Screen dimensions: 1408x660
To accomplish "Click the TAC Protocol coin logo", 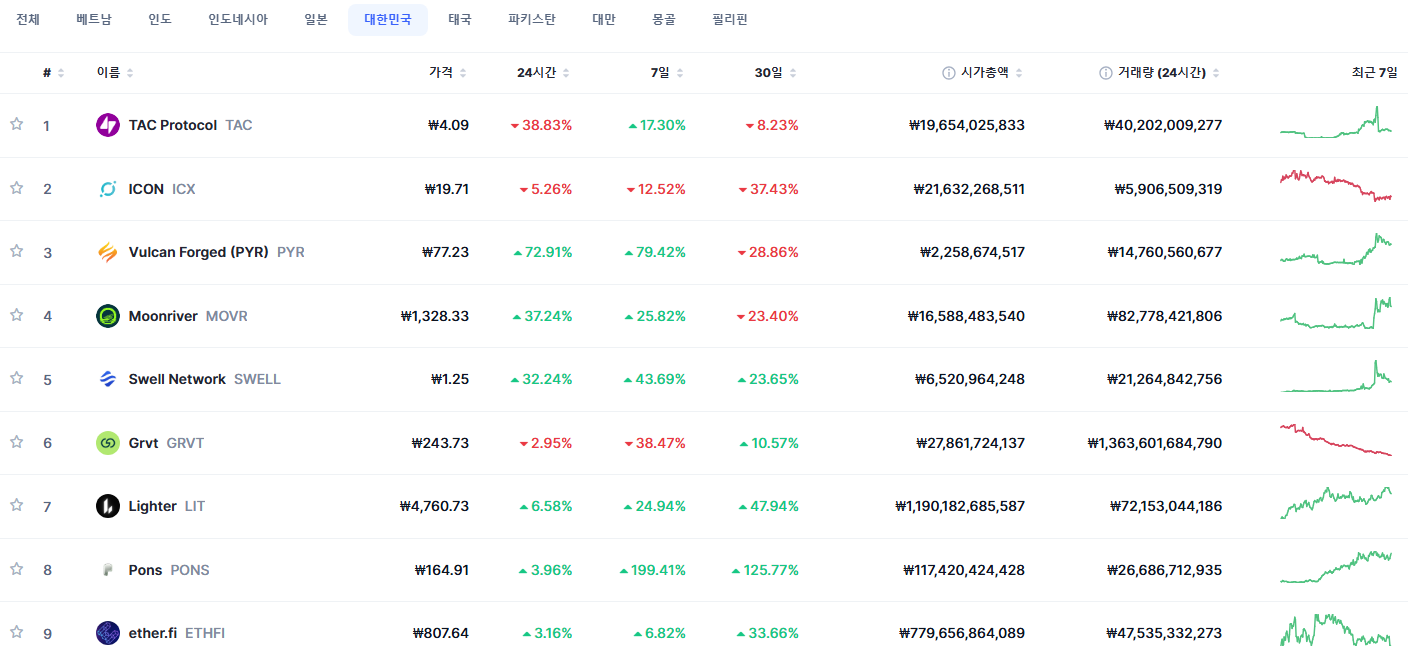I will click(x=108, y=125).
